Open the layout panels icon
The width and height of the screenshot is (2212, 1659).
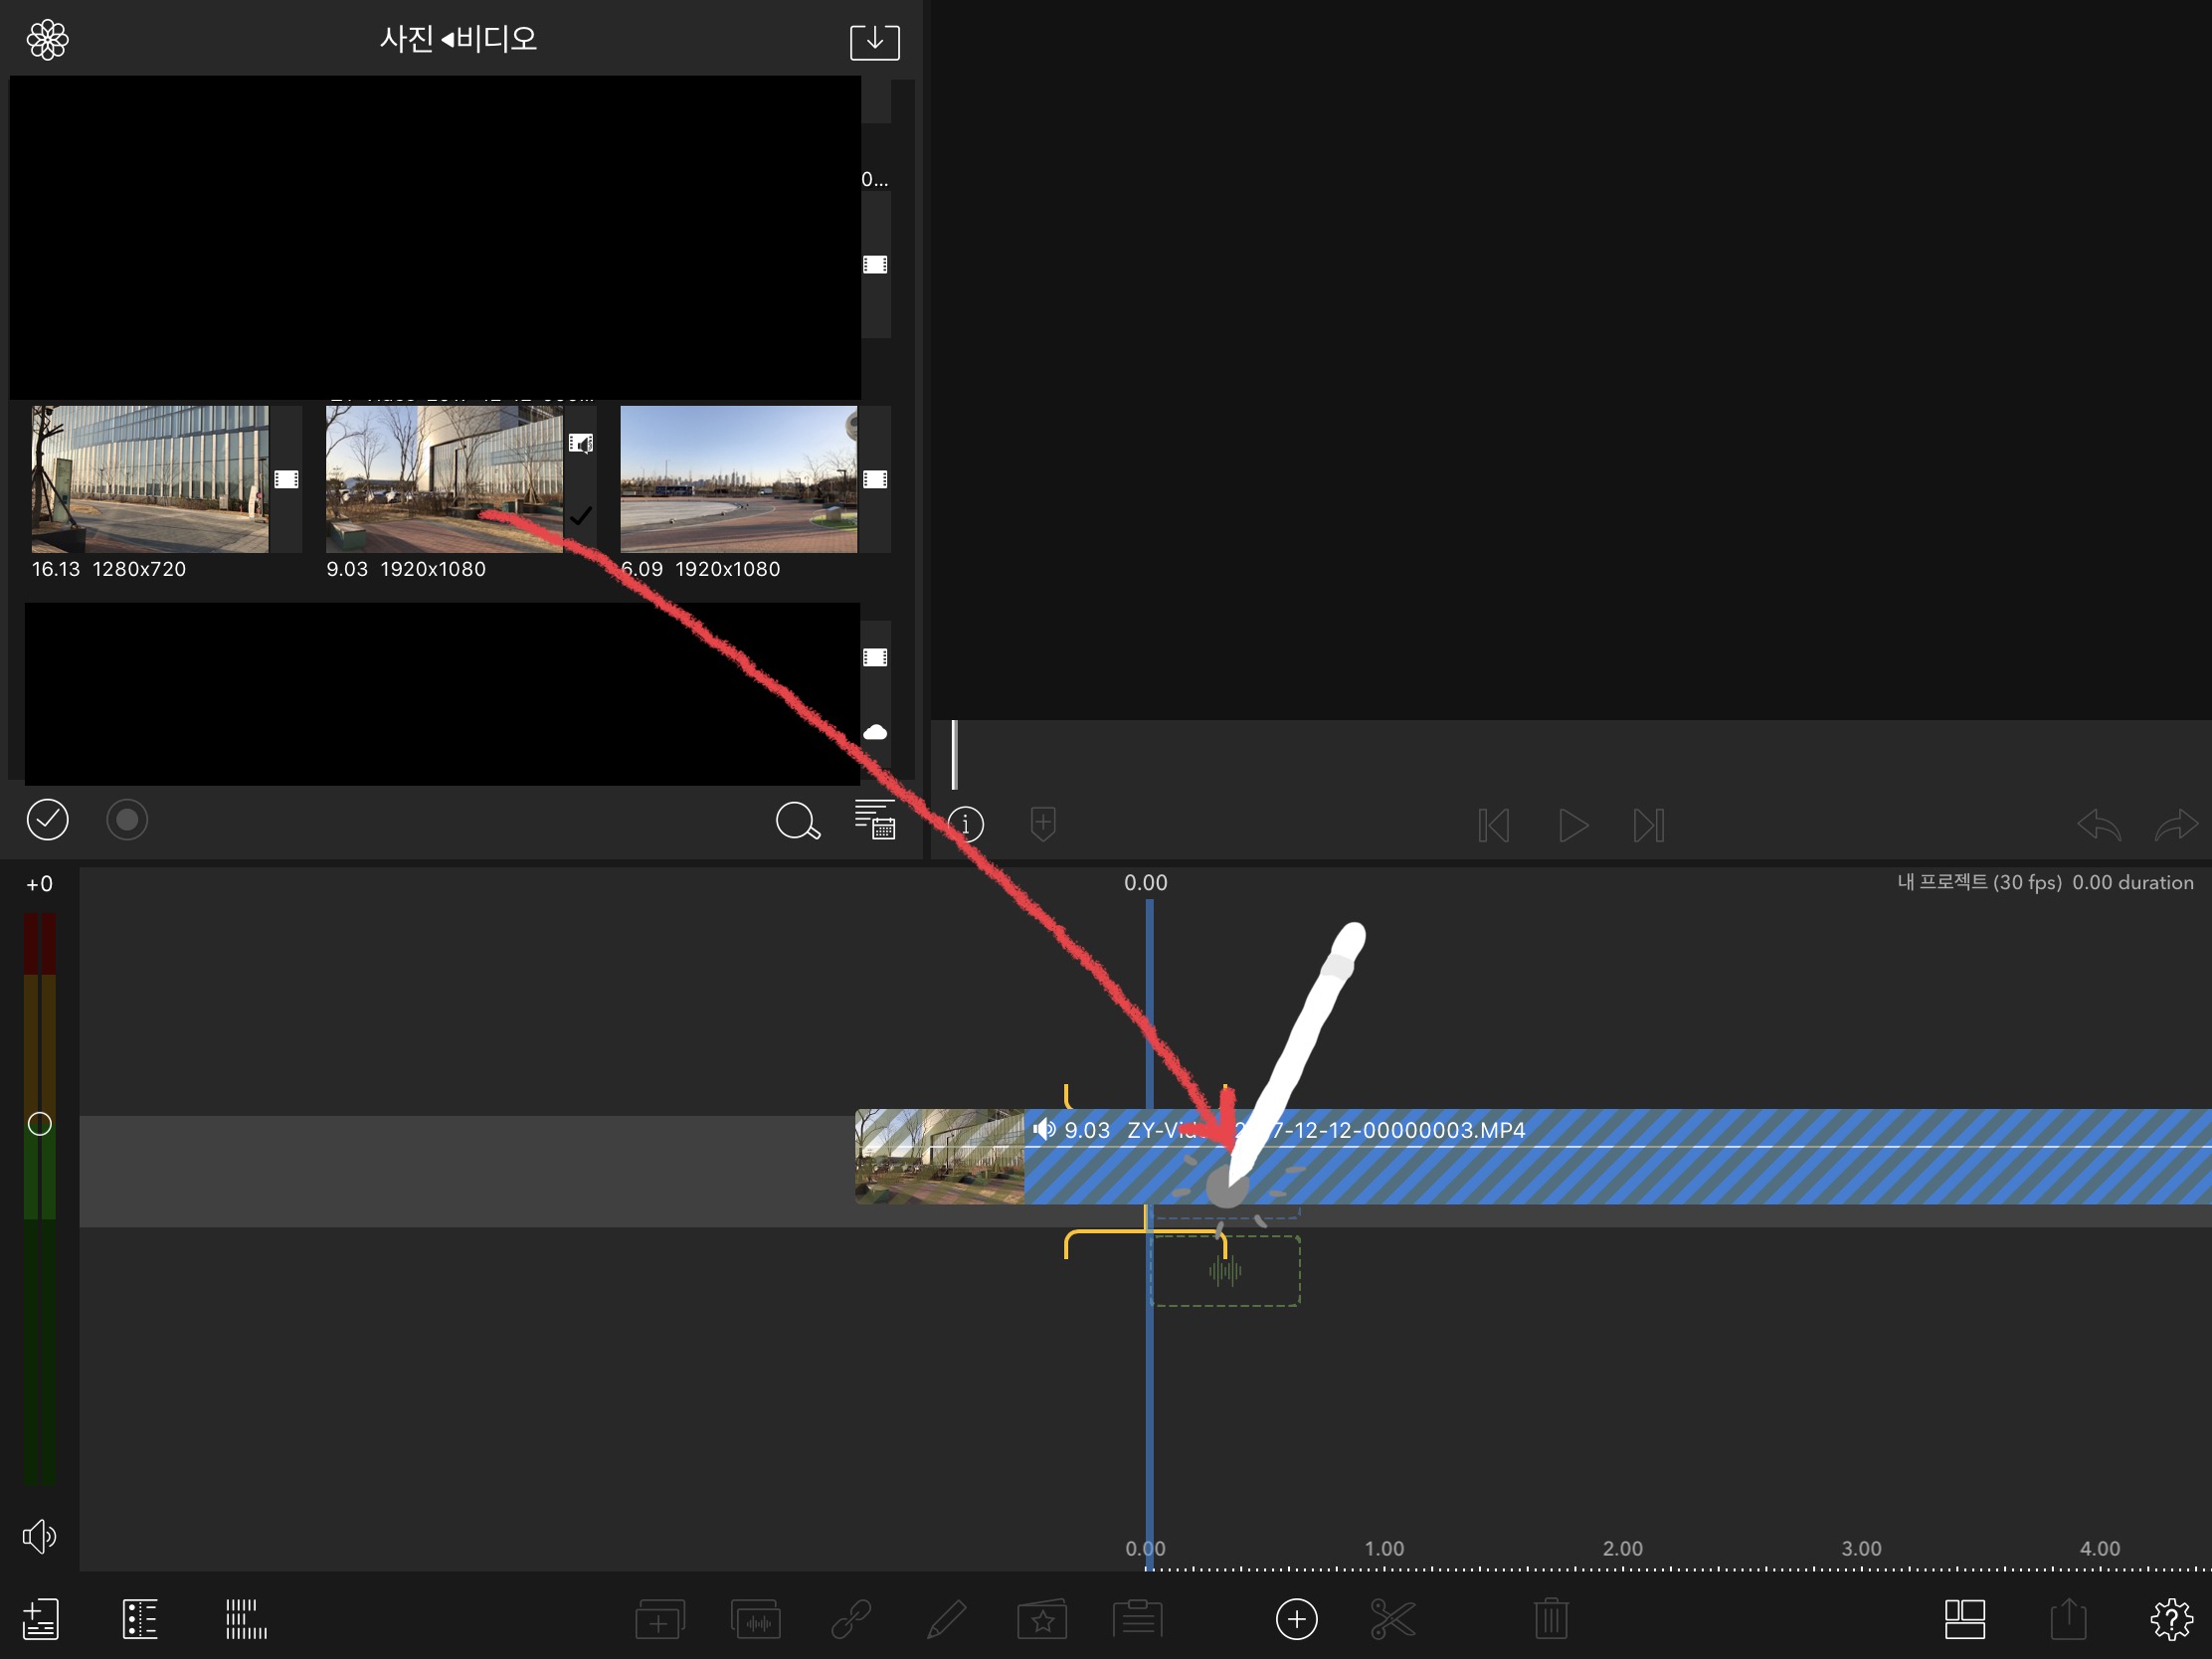click(x=1964, y=1619)
